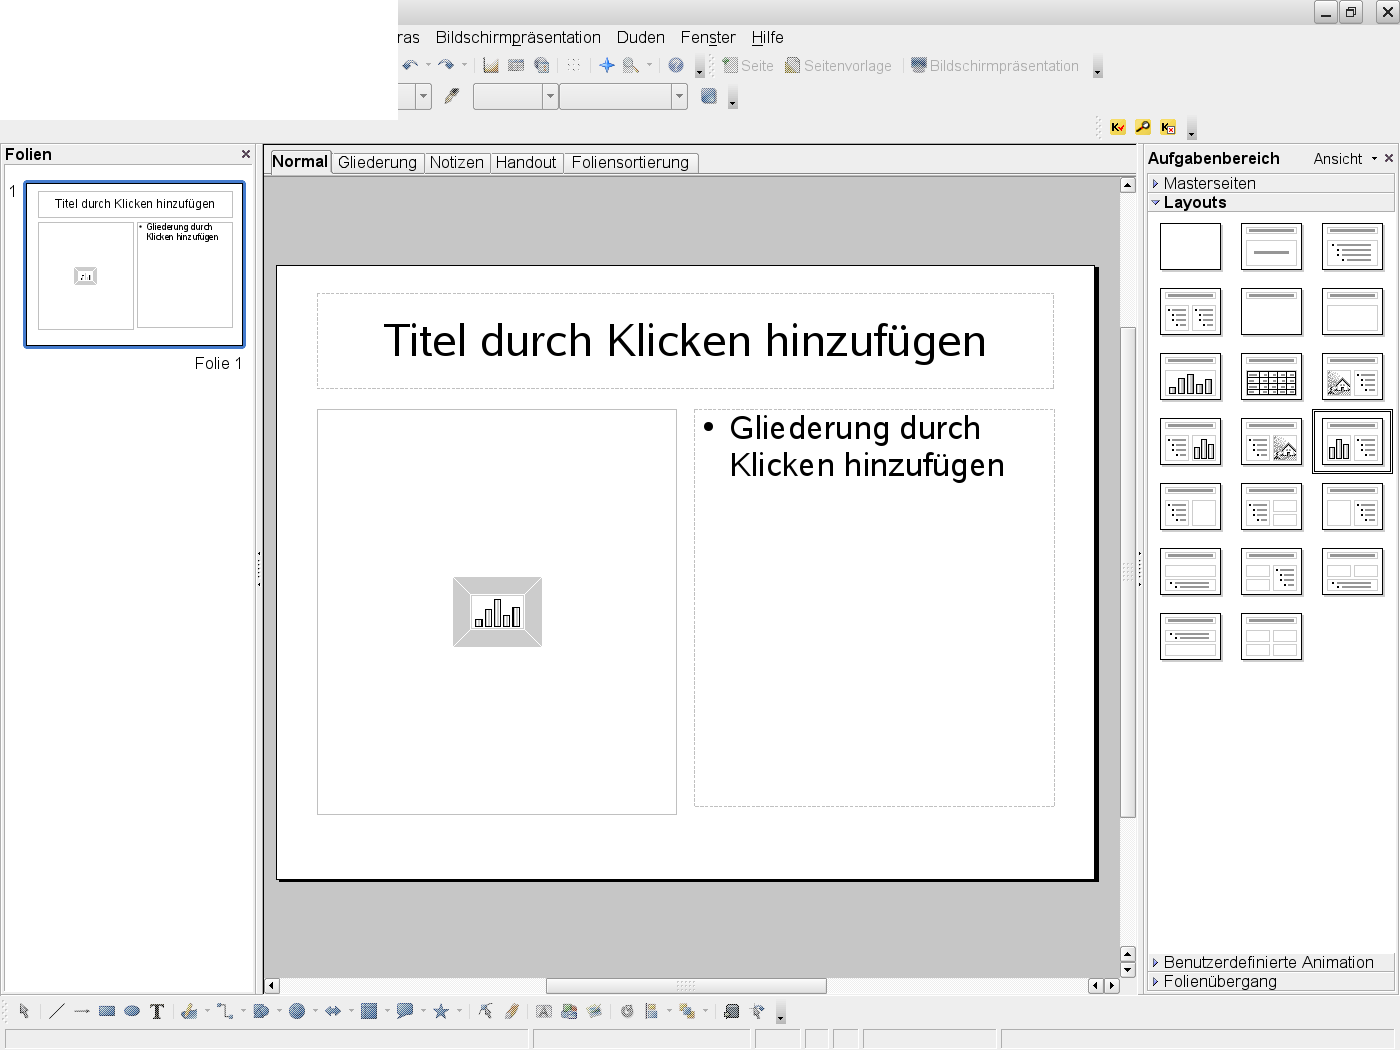Select the Text tool in drawing toolbar
This screenshot has width=1400, height=1050.
click(157, 1011)
